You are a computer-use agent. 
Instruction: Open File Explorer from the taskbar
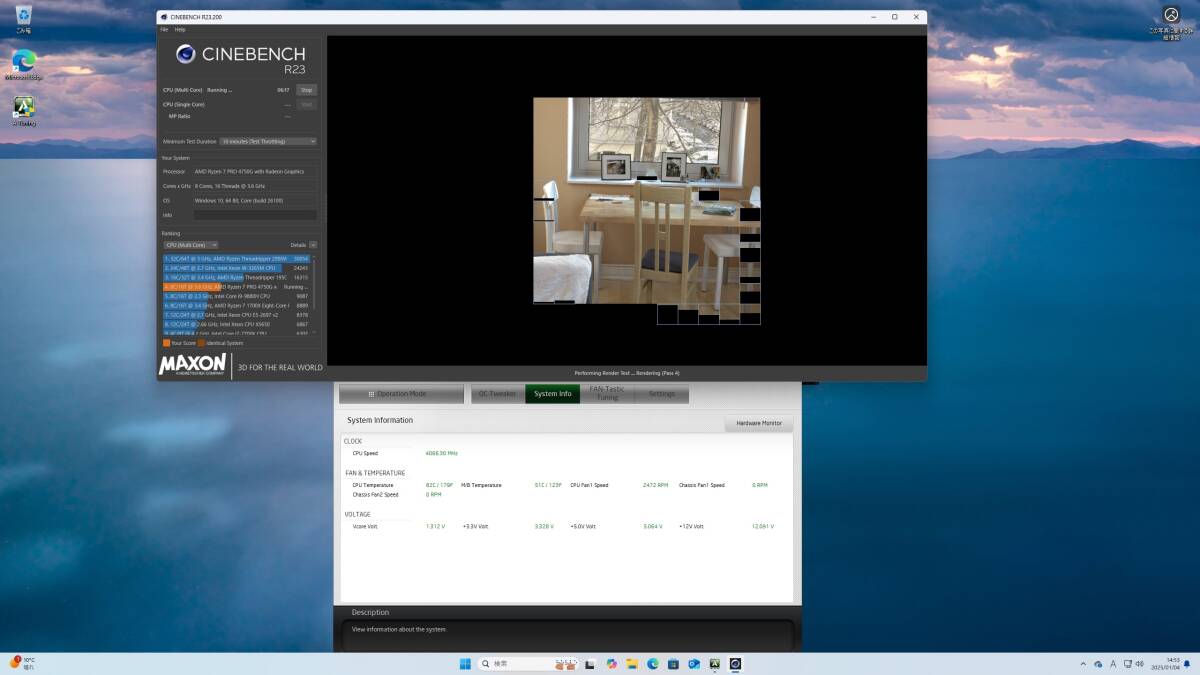tap(632, 664)
